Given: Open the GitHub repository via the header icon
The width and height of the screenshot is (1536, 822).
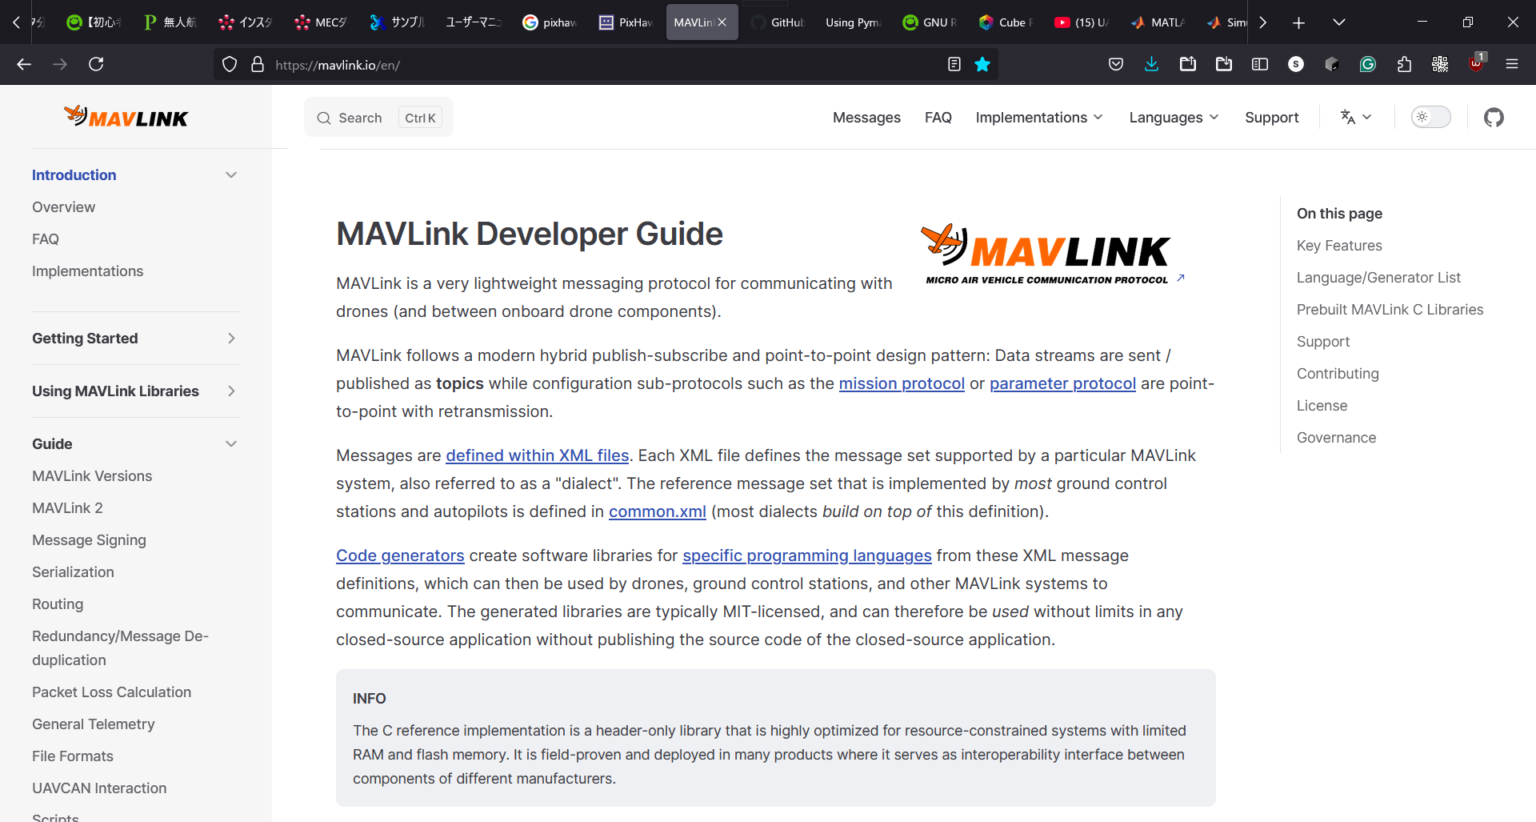Looking at the screenshot, I should [1493, 117].
